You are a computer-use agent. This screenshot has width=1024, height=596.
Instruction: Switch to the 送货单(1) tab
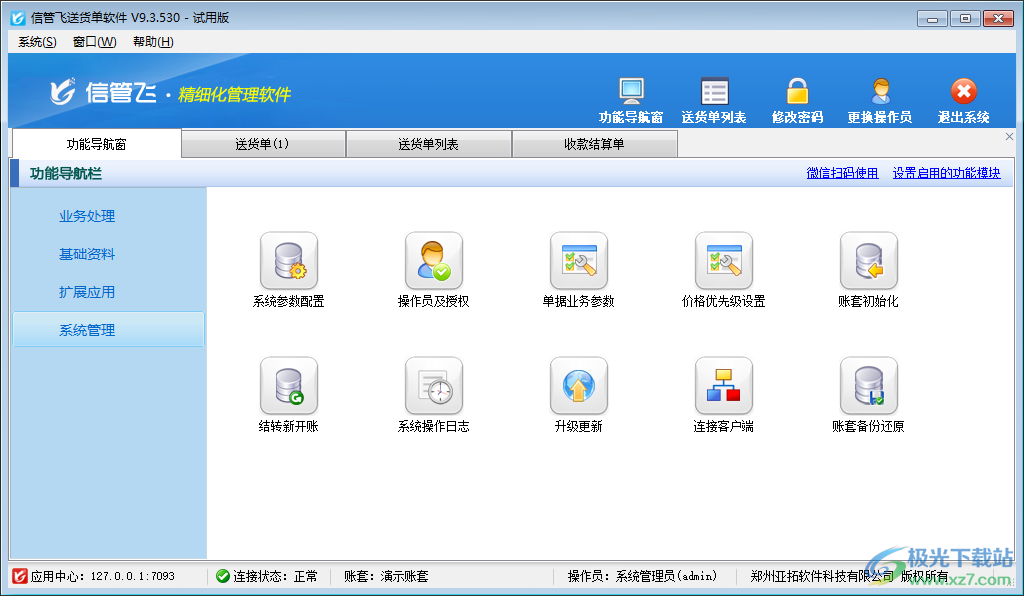click(x=263, y=144)
